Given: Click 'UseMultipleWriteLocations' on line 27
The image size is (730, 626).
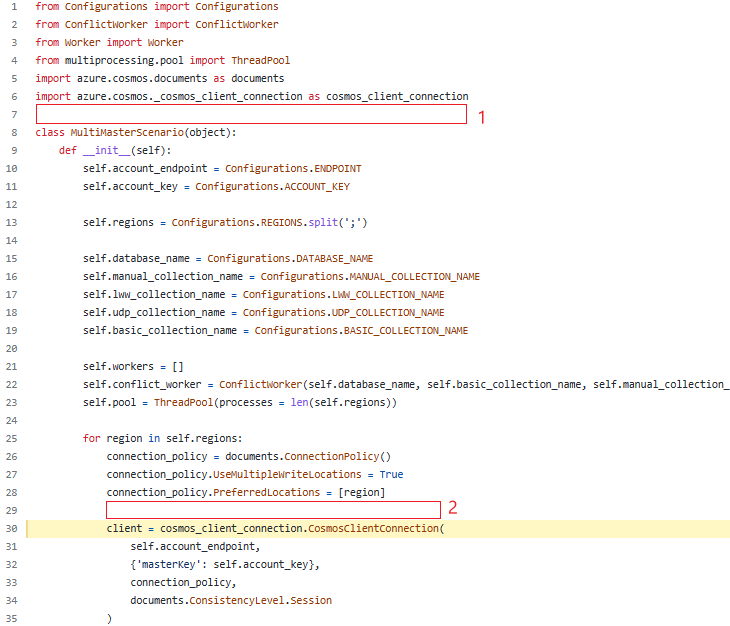Looking at the screenshot, I should click(x=287, y=474).
